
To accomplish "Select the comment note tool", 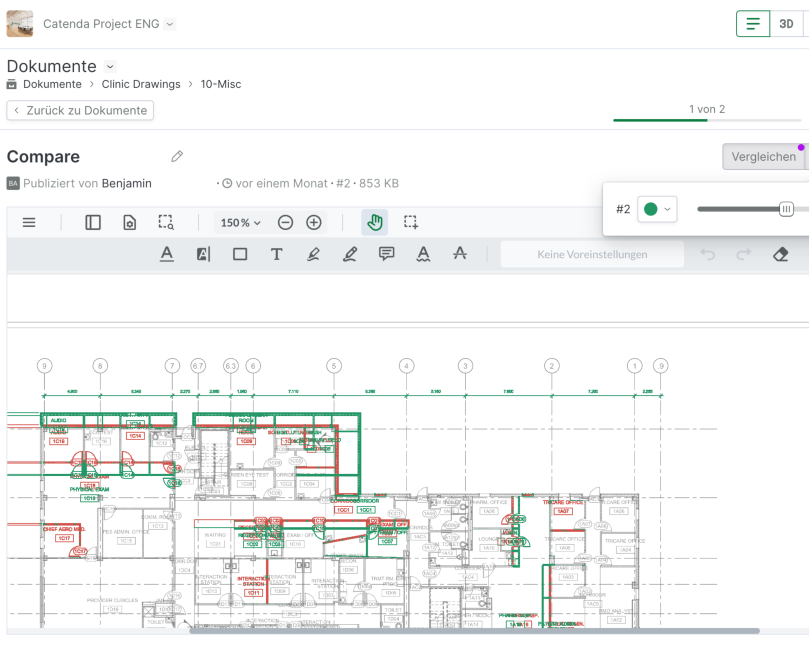I will click(x=386, y=254).
